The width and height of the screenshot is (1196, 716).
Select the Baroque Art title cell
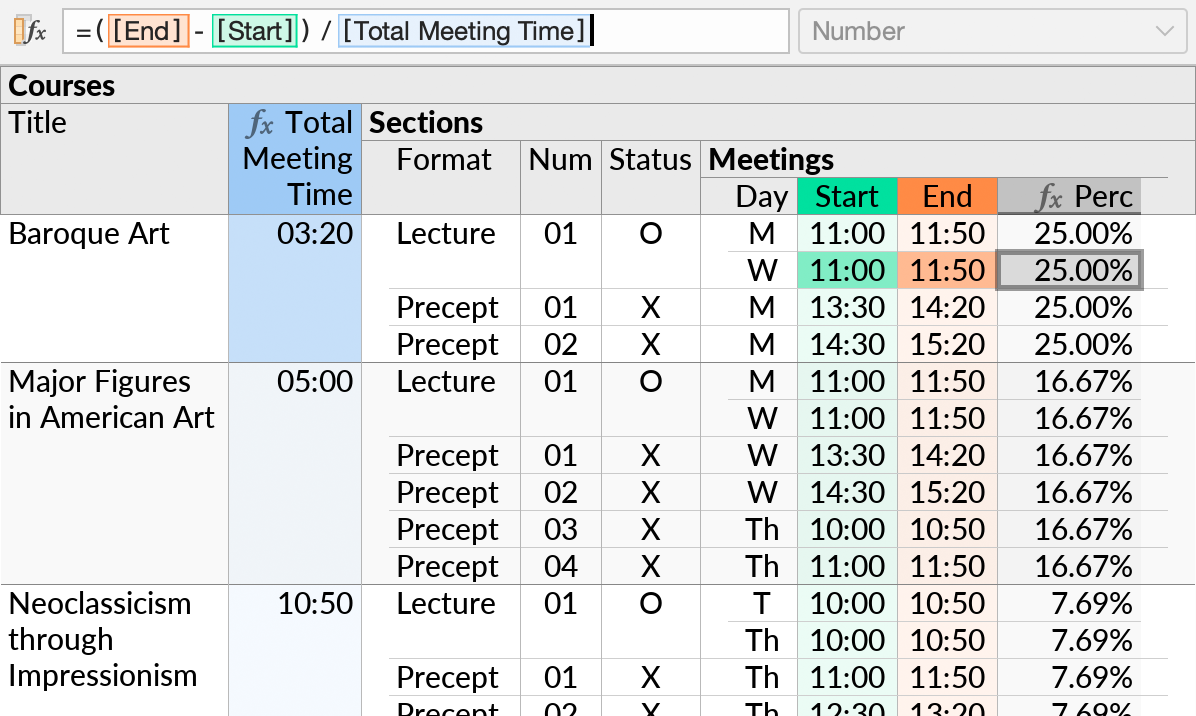coord(90,234)
